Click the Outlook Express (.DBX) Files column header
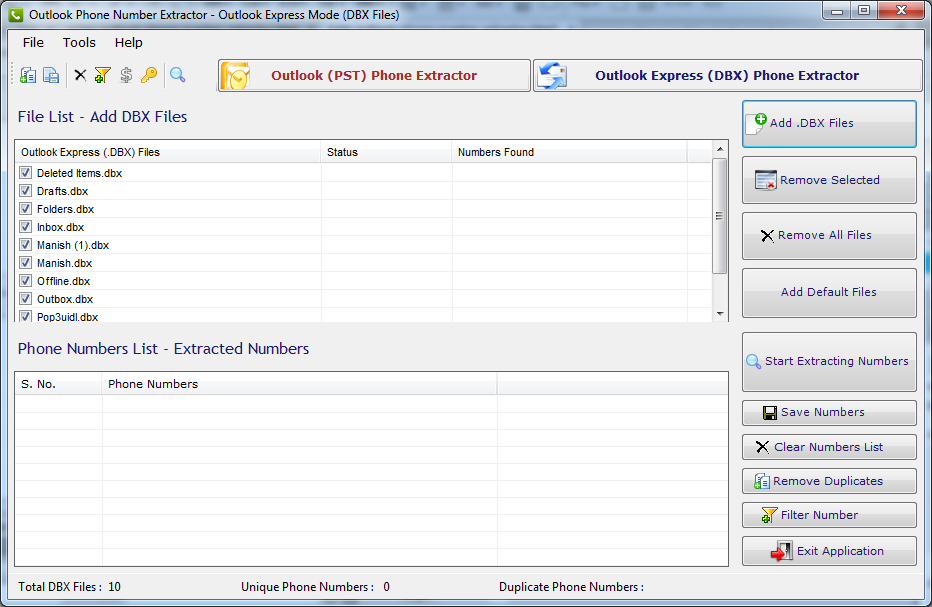 coord(168,152)
